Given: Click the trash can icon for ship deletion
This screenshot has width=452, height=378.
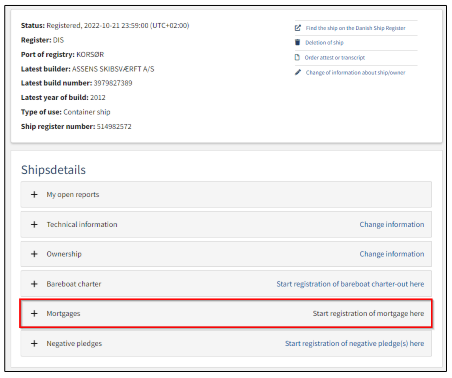Looking at the screenshot, I should [297, 42].
